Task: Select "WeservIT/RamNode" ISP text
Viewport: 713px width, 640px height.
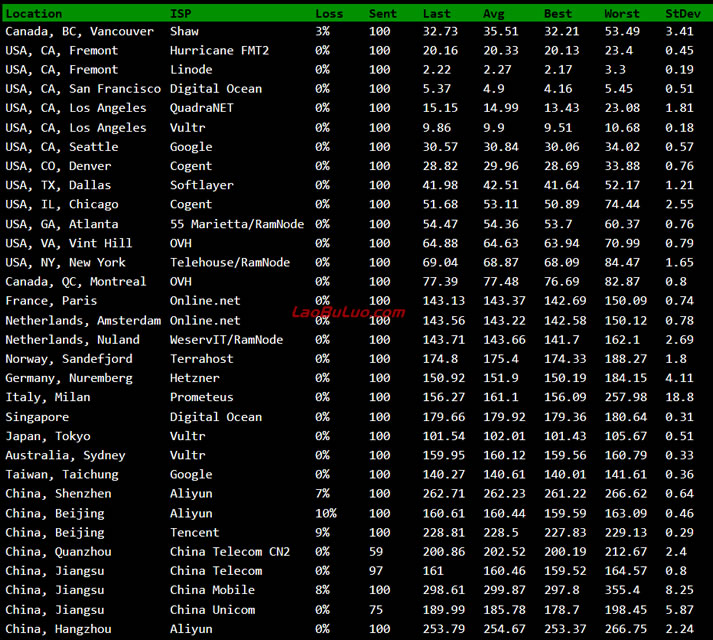Action: pyautogui.click(x=226, y=339)
